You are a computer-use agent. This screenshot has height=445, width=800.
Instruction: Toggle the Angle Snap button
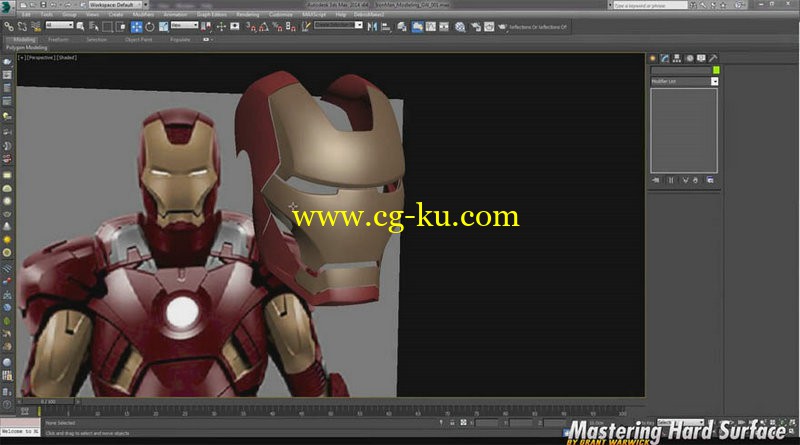264,27
